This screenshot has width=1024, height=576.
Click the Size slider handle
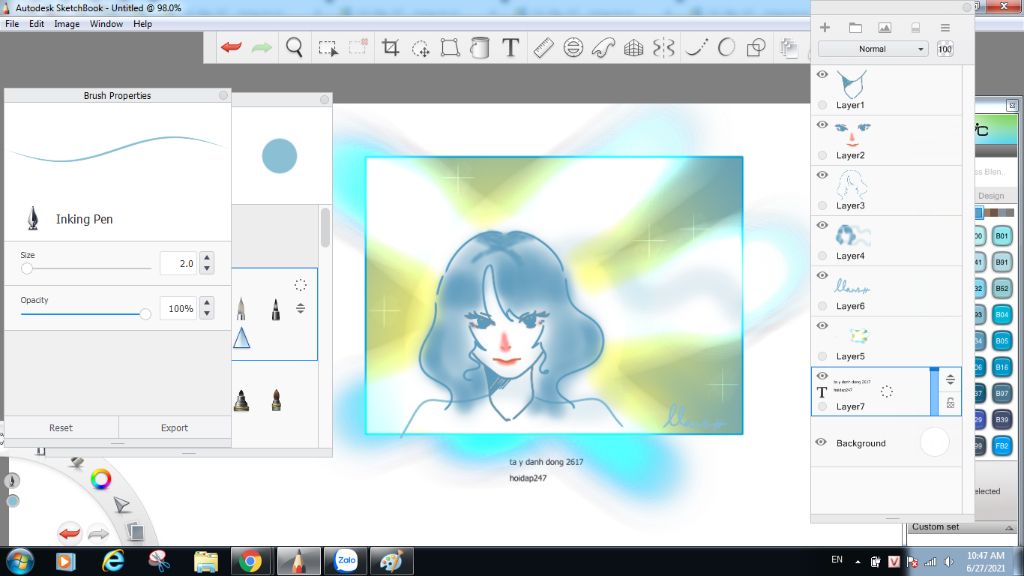(x=27, y=268)
